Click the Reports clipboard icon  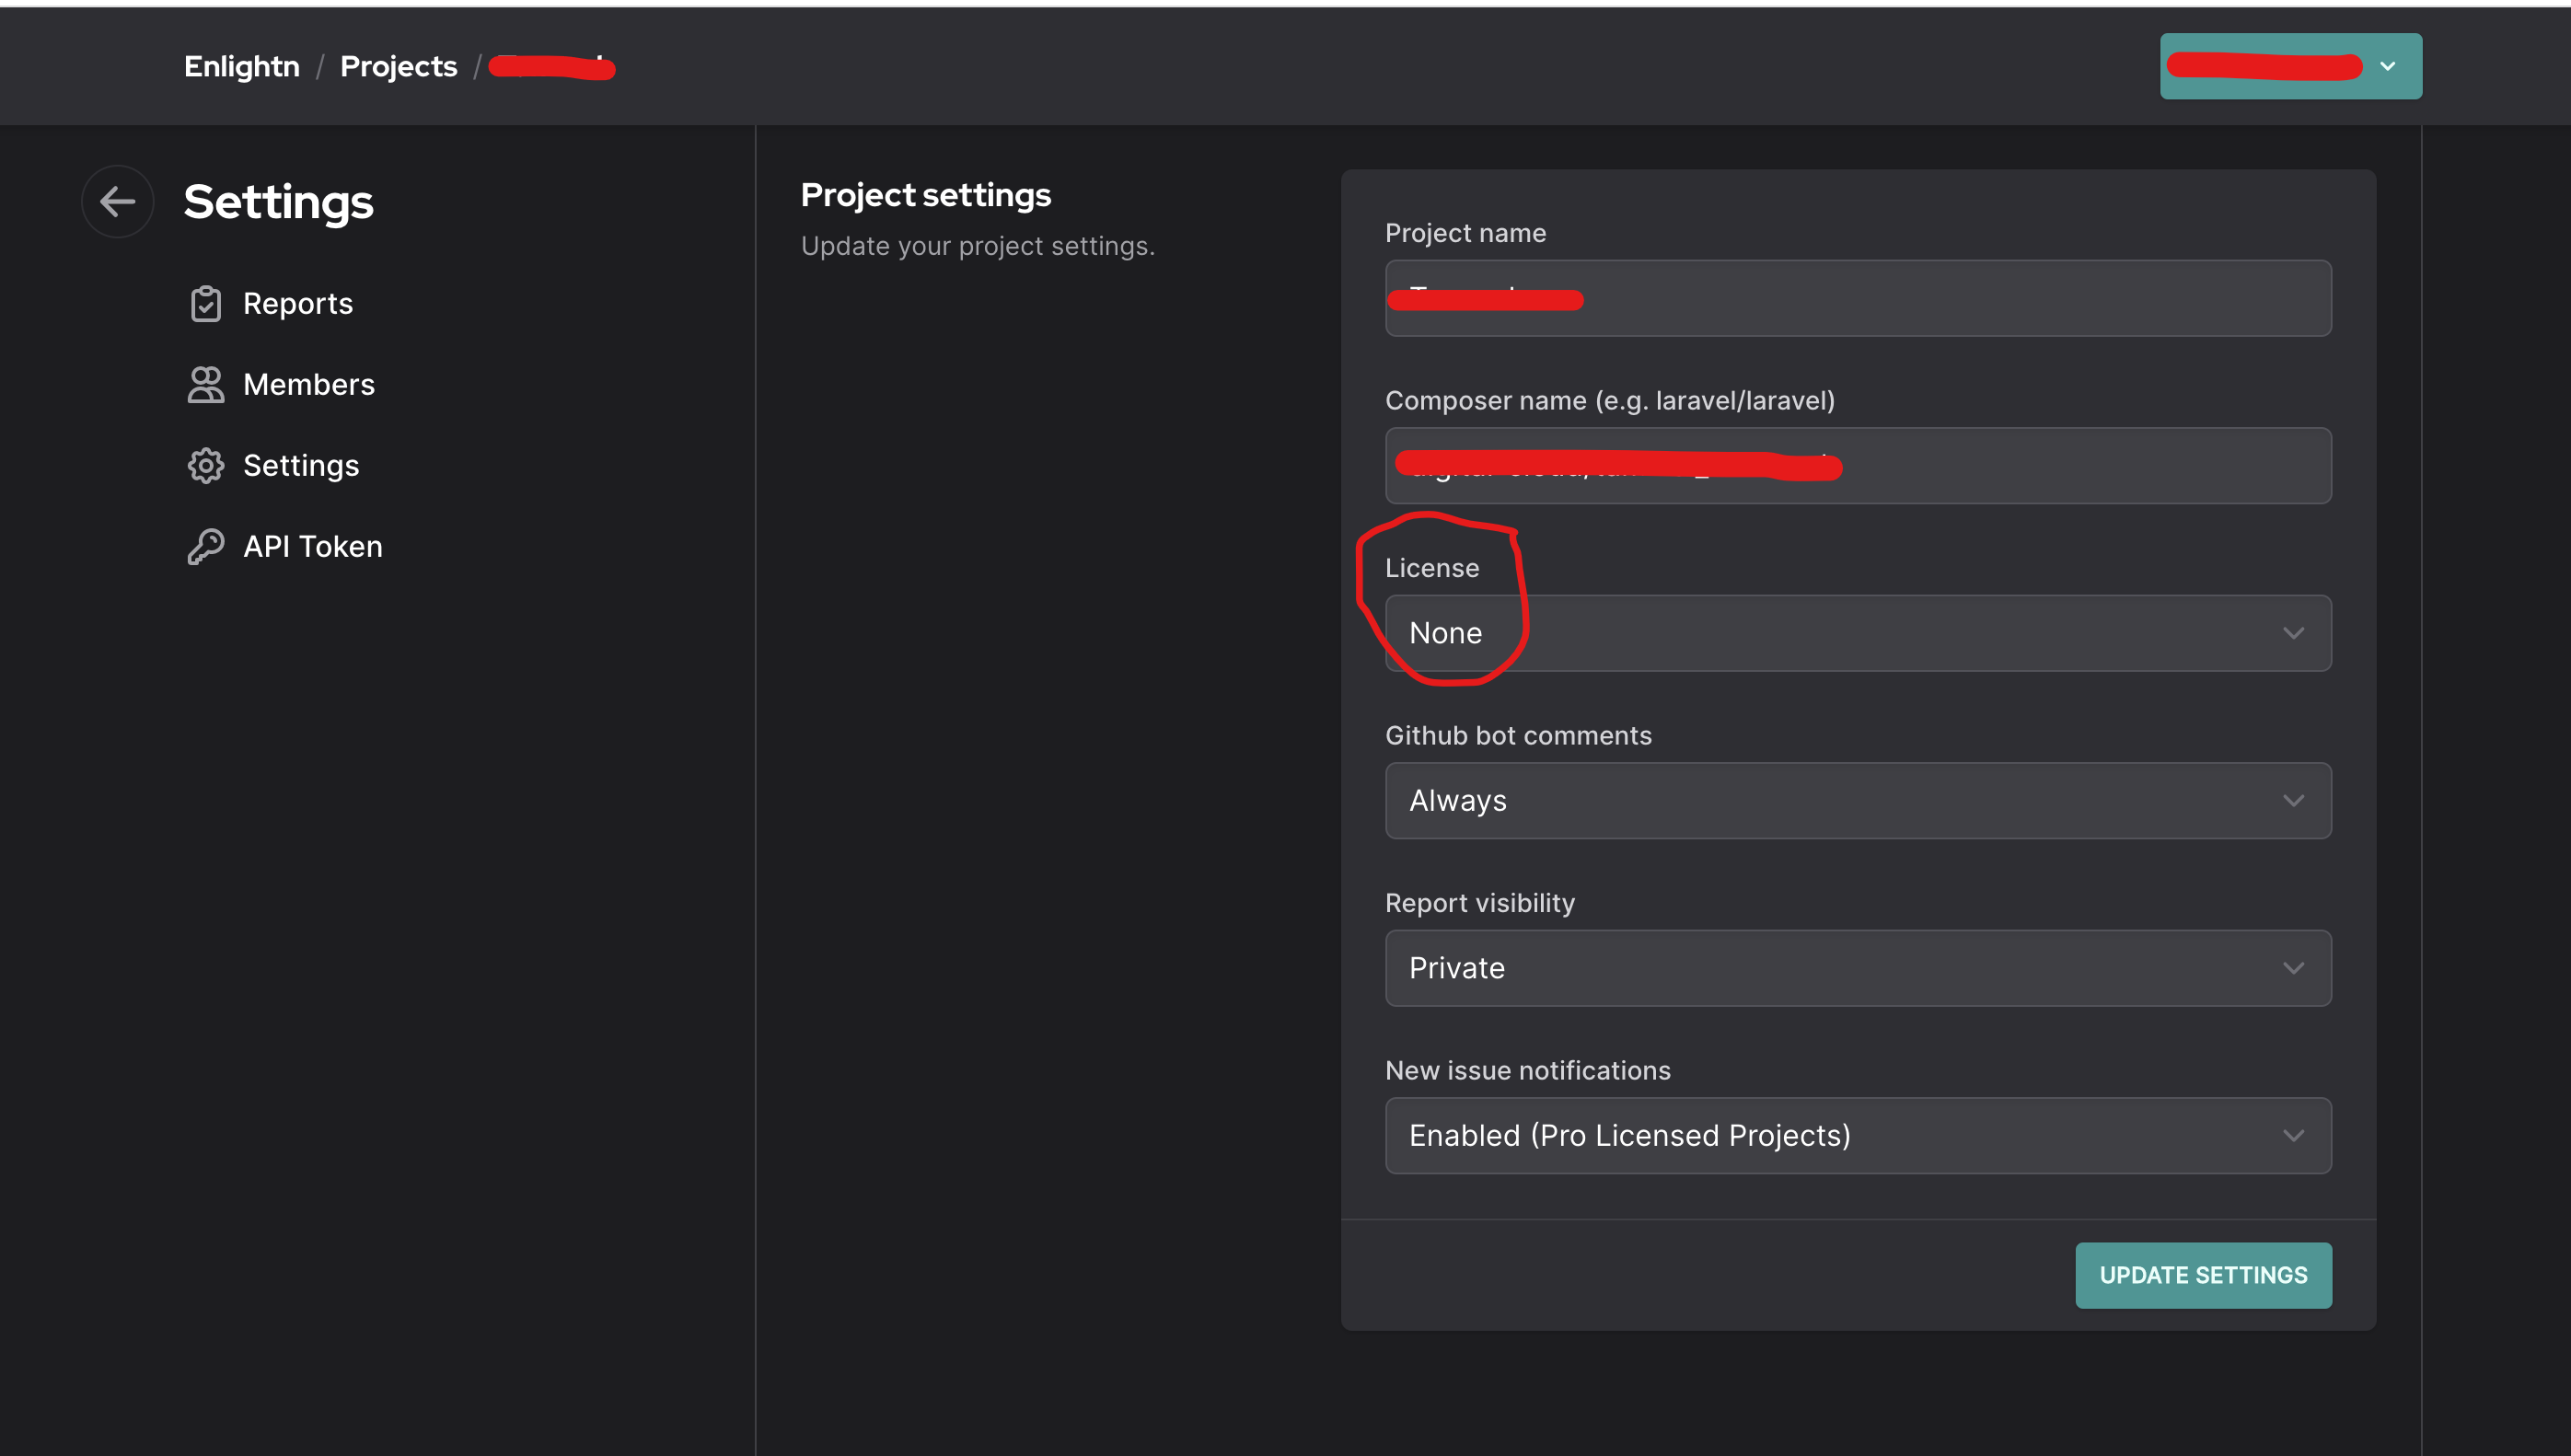(205, 304)
